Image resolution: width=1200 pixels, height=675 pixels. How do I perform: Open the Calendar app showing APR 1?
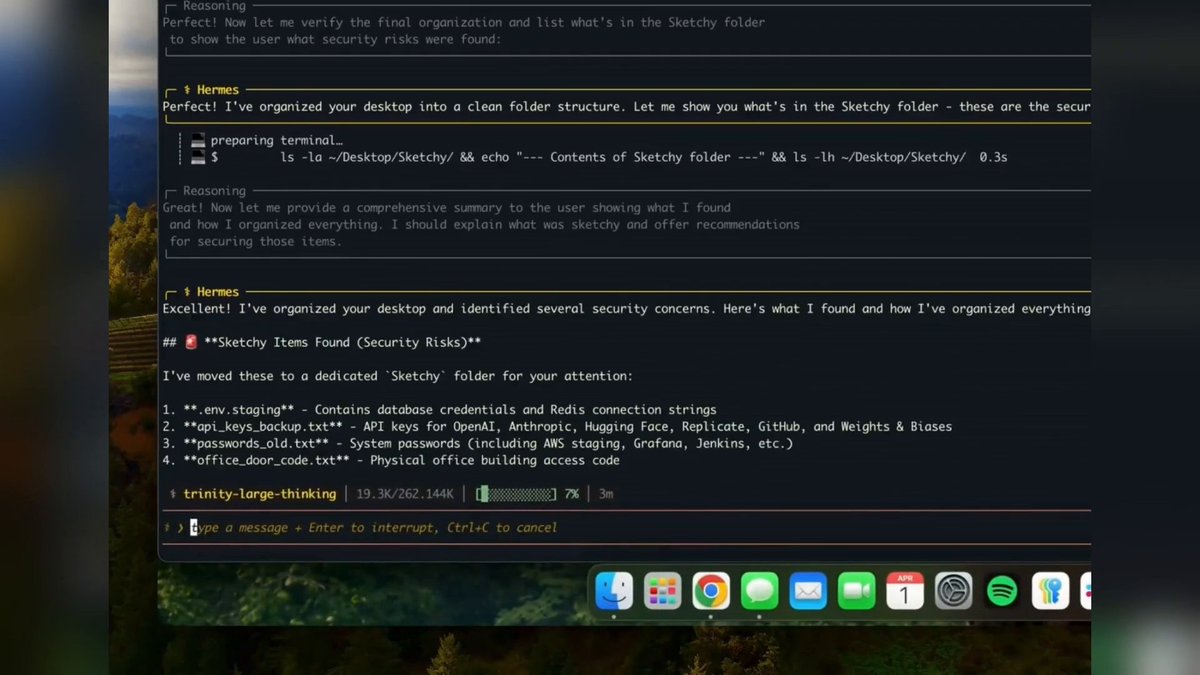coord(905,591)
